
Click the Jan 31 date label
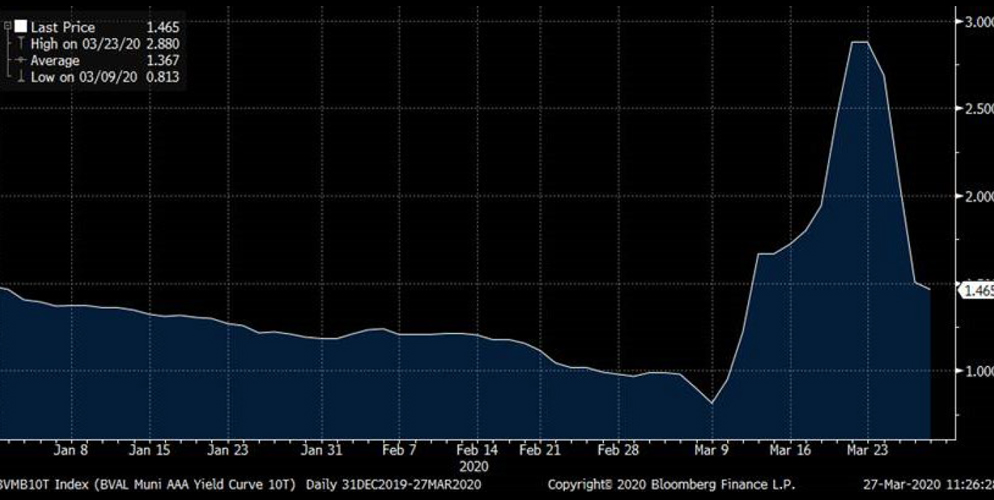pyautogui.click(x=321, y=450)
